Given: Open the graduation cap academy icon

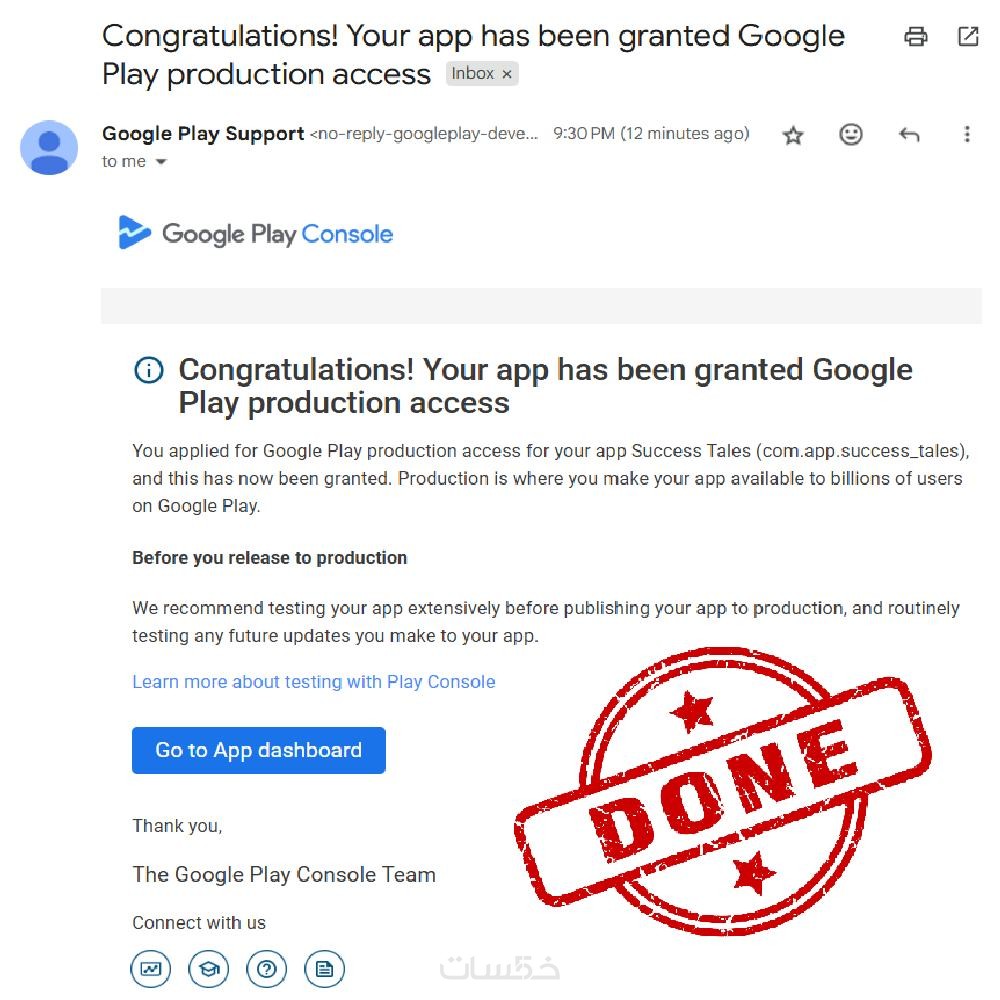Looking at the screenshot, I should pos(209,968).
